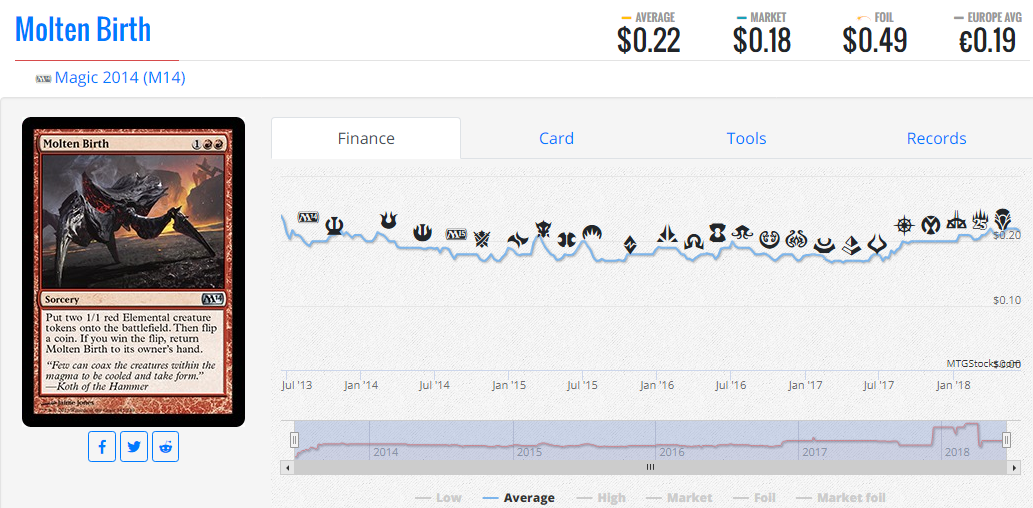Share card on Facebook
This screenshot has width=1033, height=508.
[x=102, y=447]
